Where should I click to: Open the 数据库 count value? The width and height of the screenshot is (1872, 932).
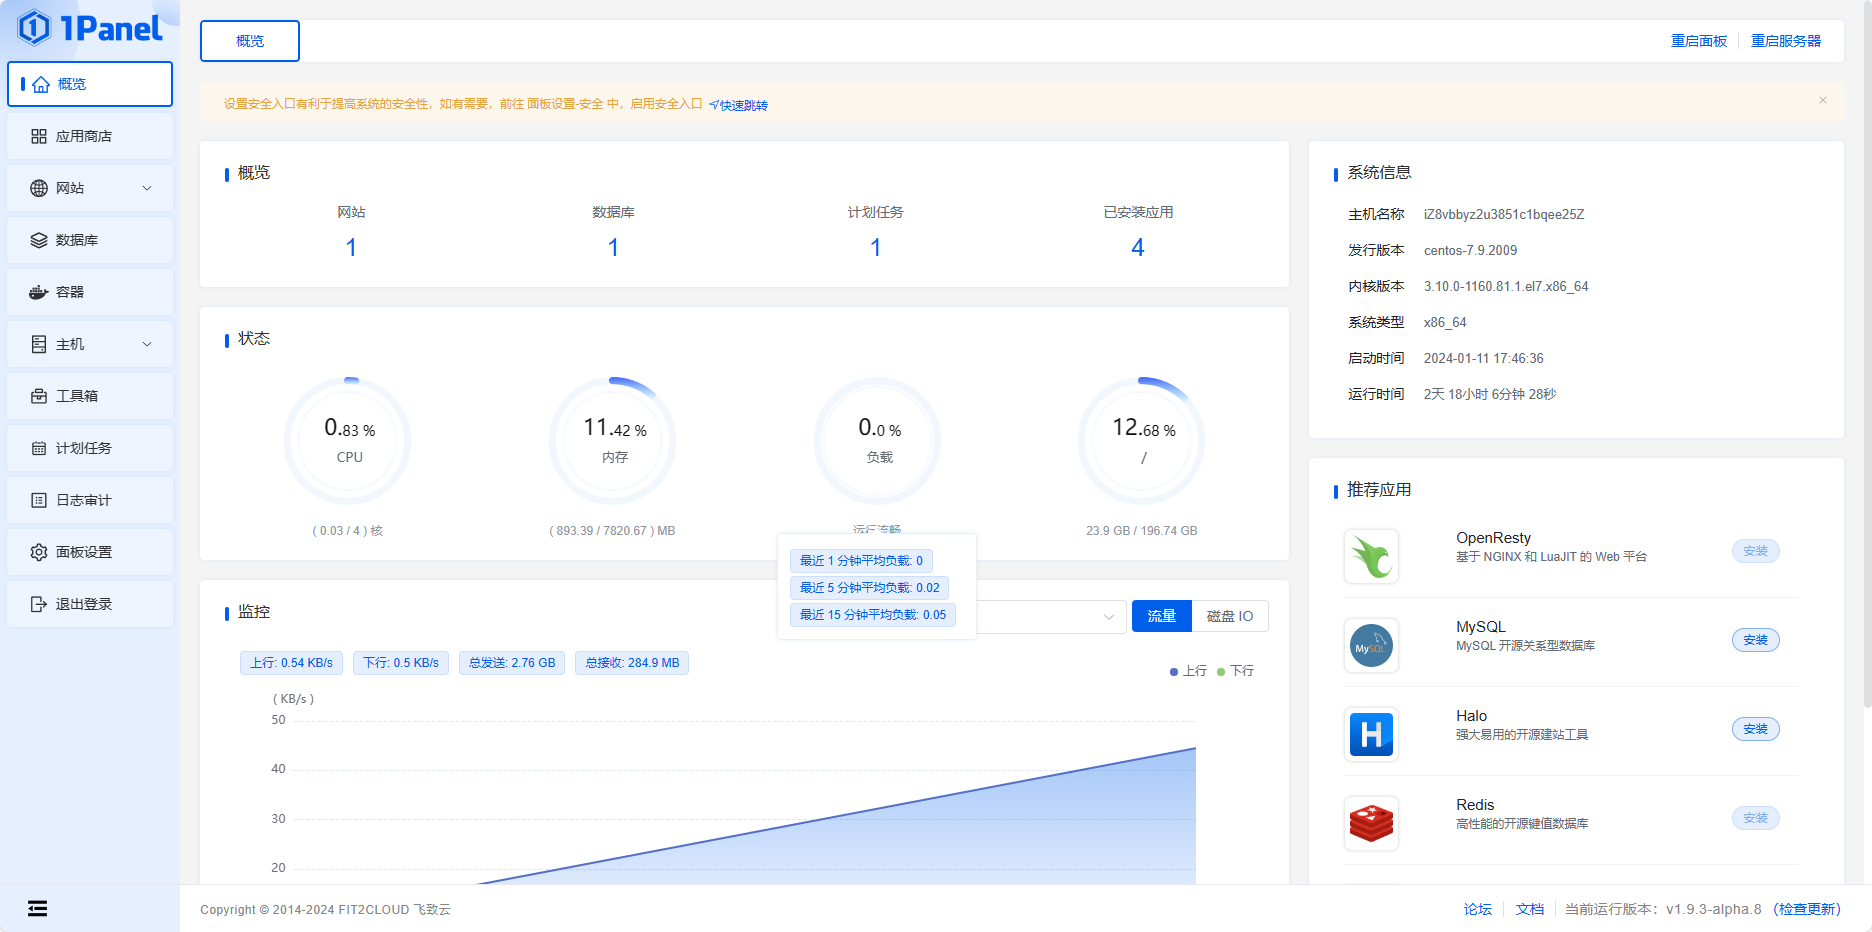coord(613,247)
